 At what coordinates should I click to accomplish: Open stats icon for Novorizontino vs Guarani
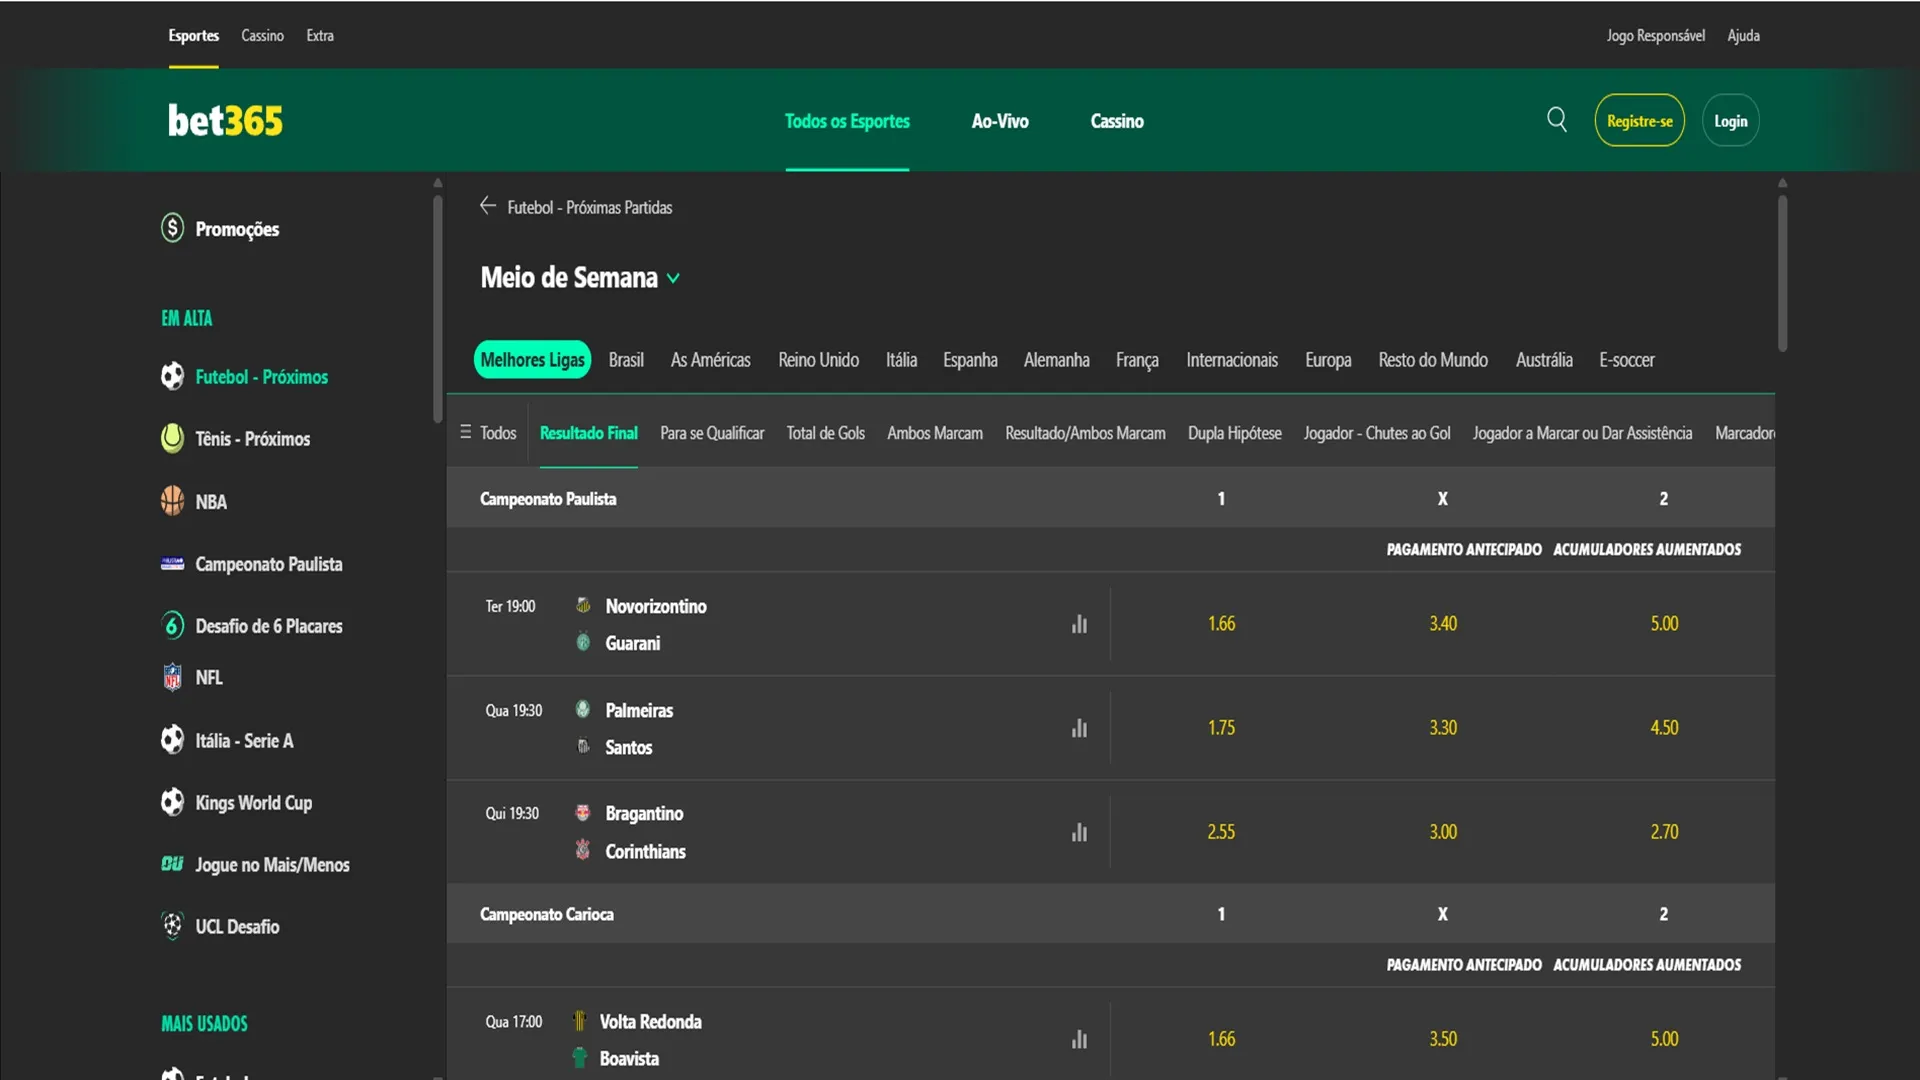1079,624
